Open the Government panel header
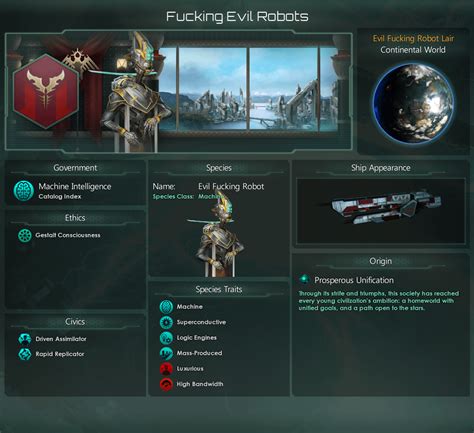This screenshot has height=433, width=474. (75, 168)
